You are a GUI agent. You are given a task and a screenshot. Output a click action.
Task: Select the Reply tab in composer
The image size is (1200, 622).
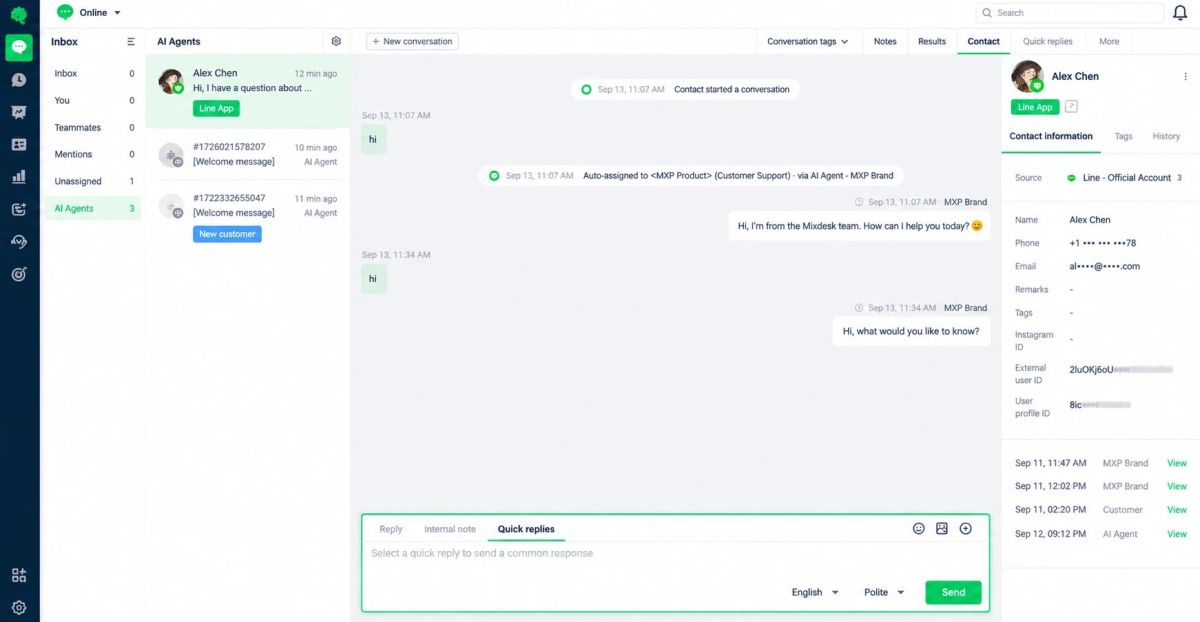[391, 529]
